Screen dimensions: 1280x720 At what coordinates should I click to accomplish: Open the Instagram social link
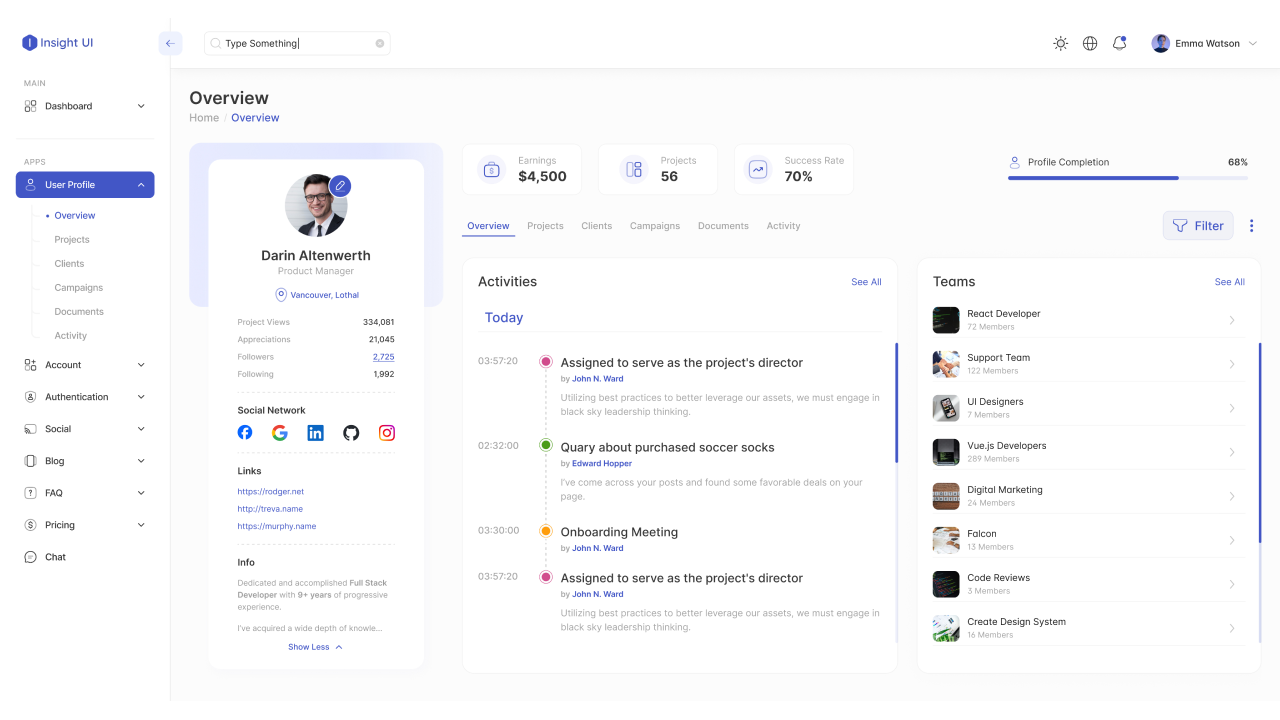coord(387,432)
